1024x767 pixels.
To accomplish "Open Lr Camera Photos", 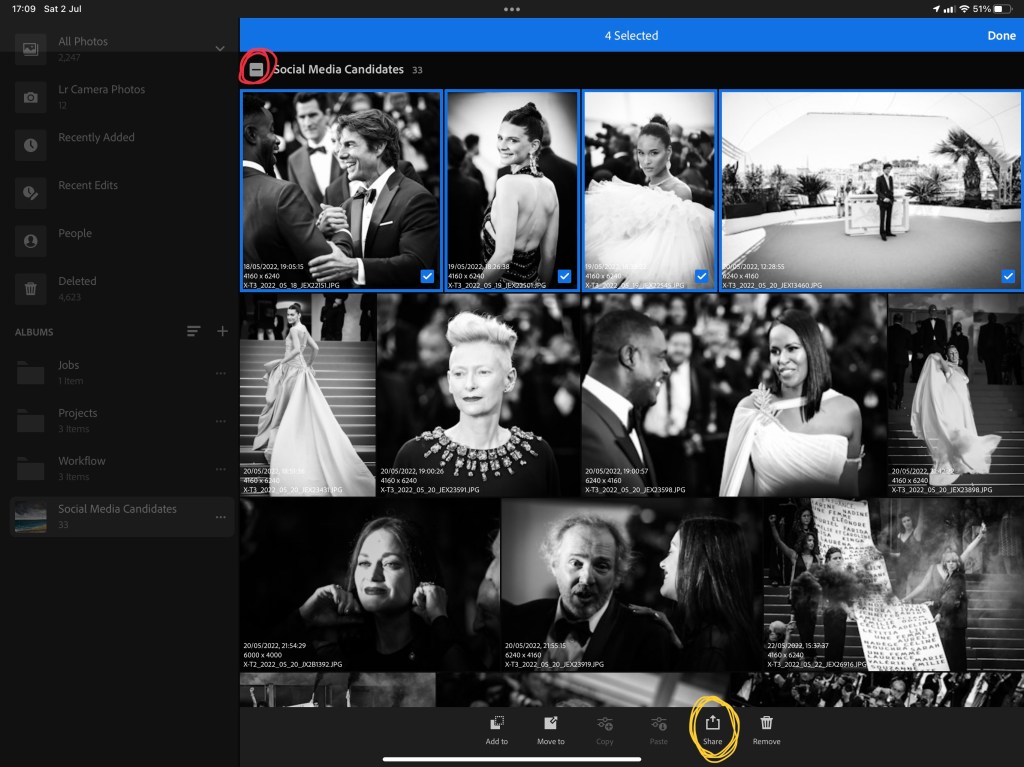I will pos(100,96).
